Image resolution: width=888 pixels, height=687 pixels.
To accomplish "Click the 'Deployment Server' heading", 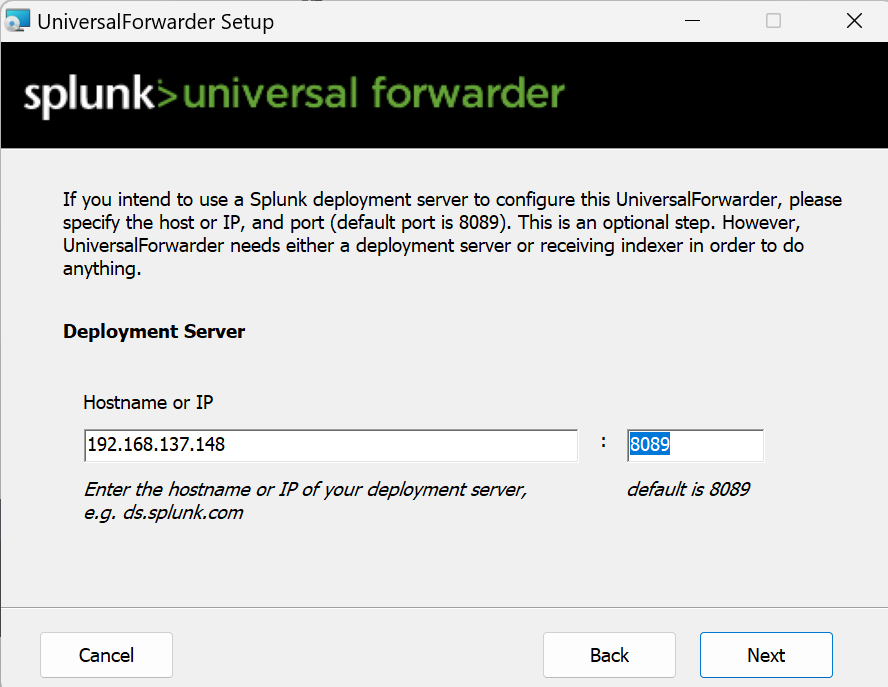I will 154,331.
